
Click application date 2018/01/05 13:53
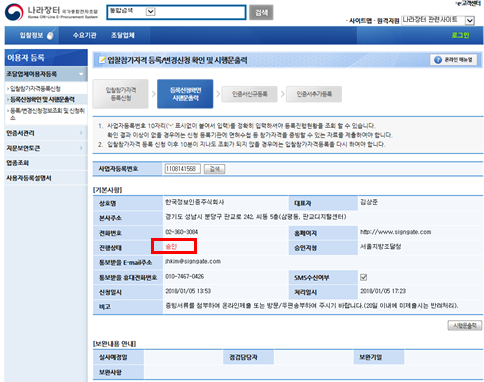pyautogui.click(x=188, y=291)
